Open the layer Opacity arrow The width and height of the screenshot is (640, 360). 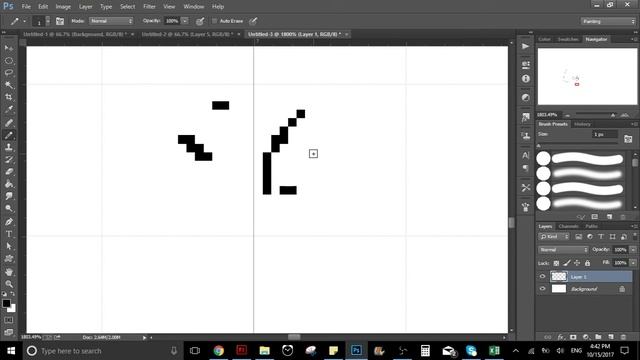(633, 249)
